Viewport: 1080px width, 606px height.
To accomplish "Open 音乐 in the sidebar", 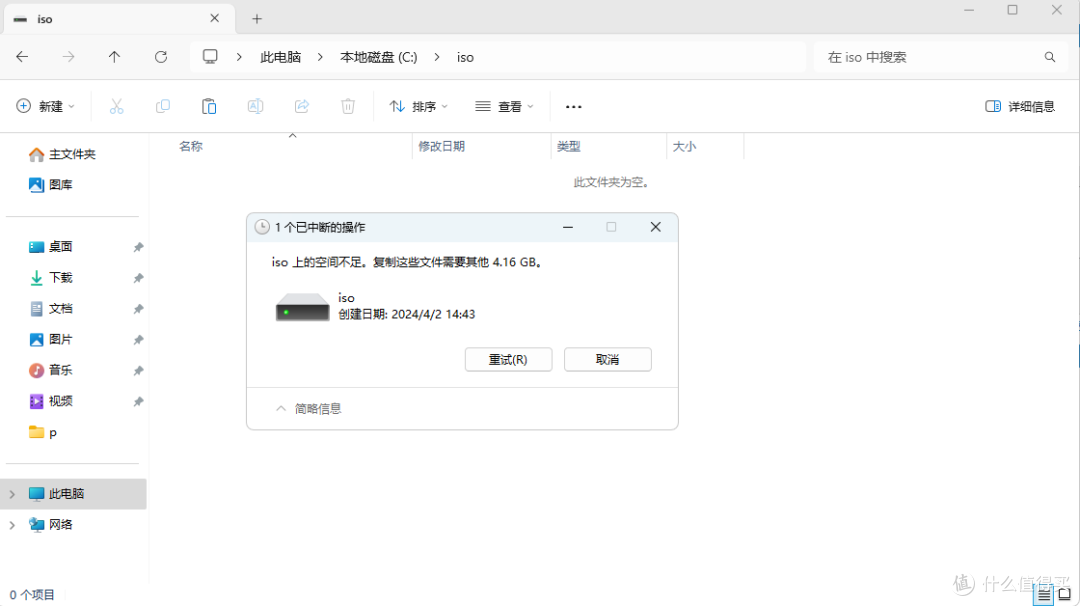I will tap(50, 370).
